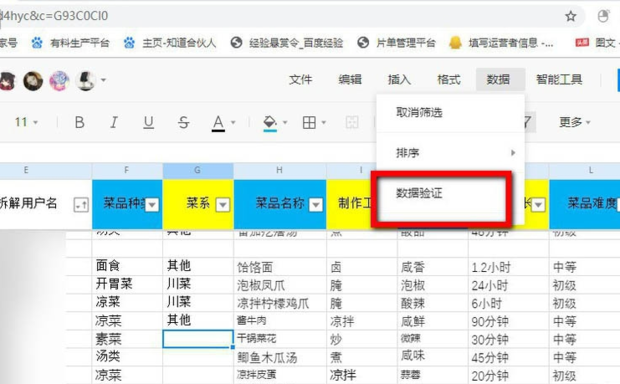Image resolution: width=620 pixels, height=384 pixels.
Task: Open the fill color dropdown arrow
Action: (285, 123)
